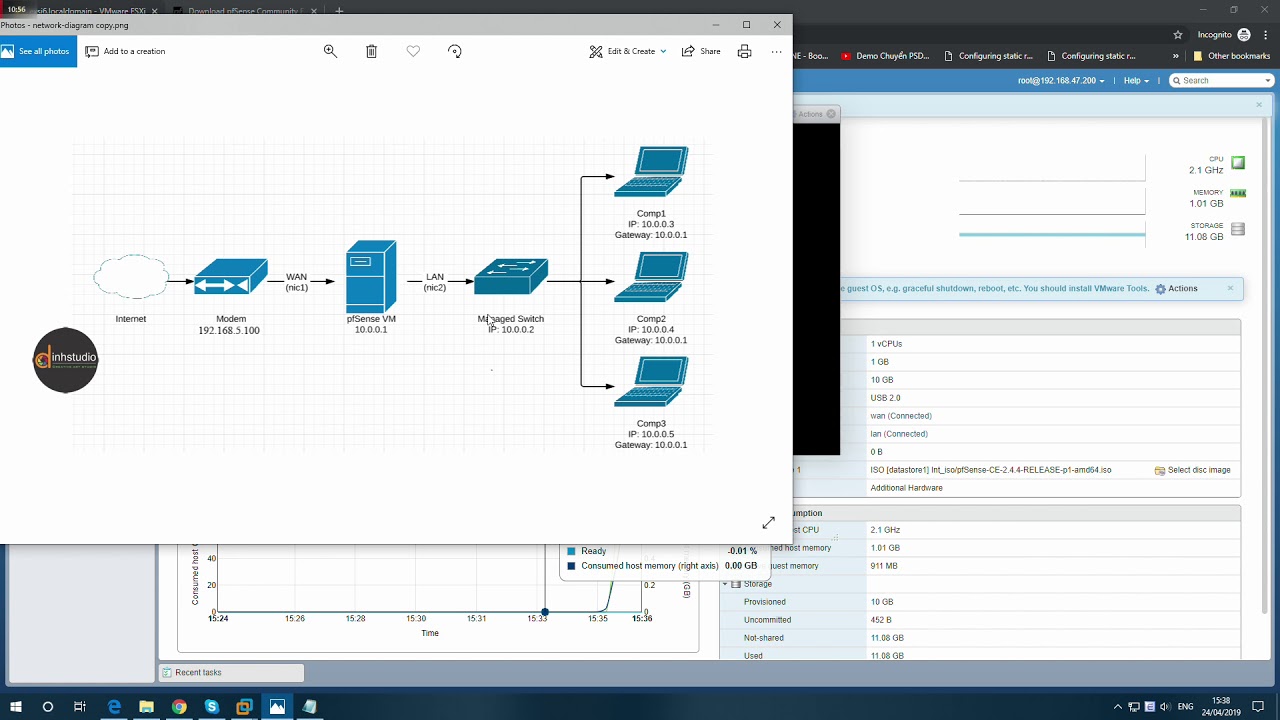
Task: Click the 'wan (Connected)' network adapter value
Action: tap(901, 416)
